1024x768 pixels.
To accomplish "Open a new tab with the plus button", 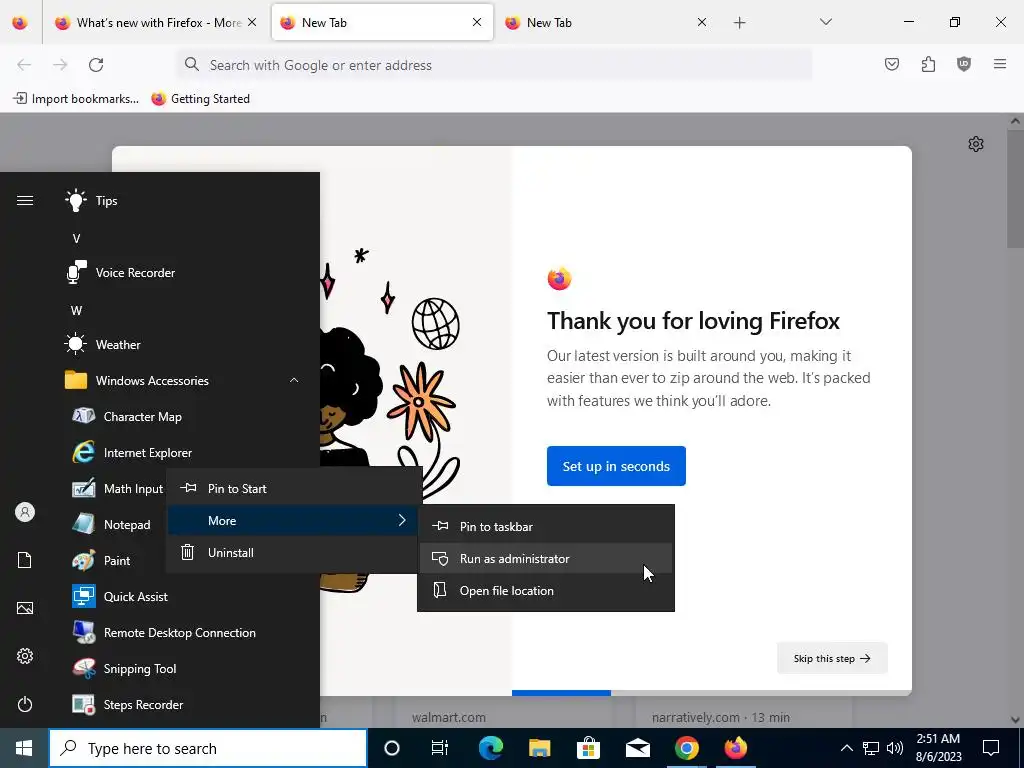I will pos(739,23).
